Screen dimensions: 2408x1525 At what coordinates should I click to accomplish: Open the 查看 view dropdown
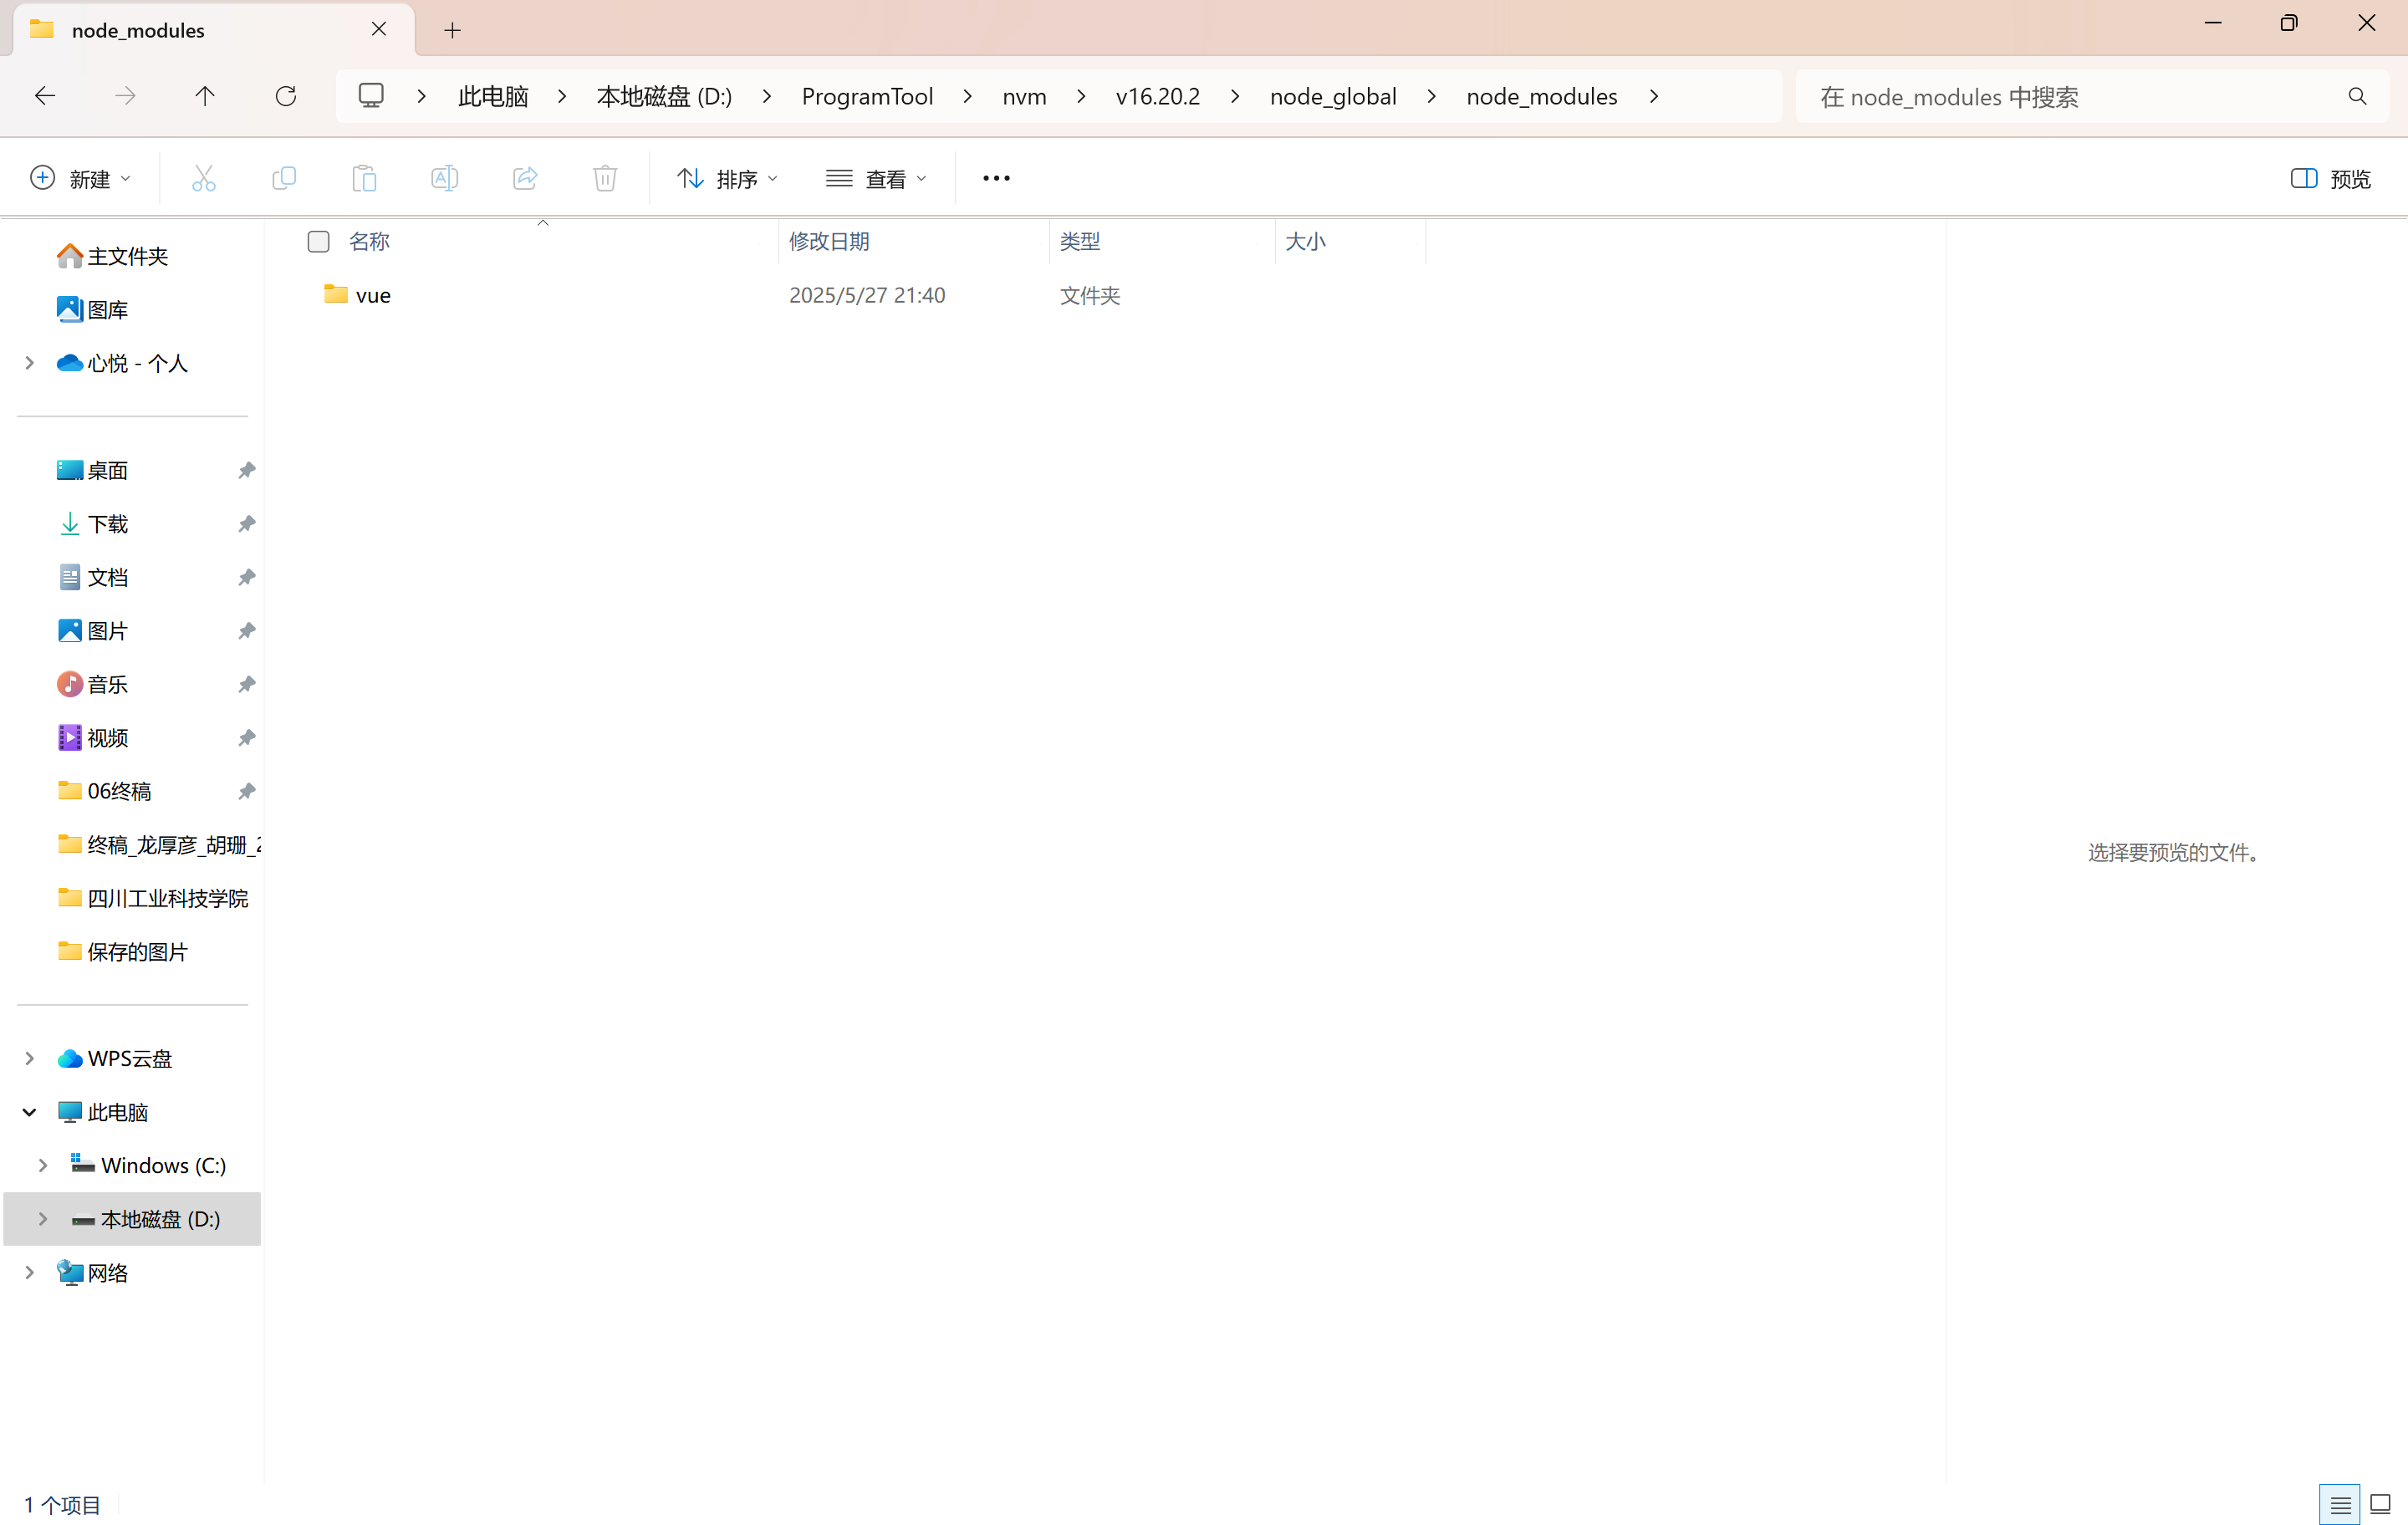[876, 178]
